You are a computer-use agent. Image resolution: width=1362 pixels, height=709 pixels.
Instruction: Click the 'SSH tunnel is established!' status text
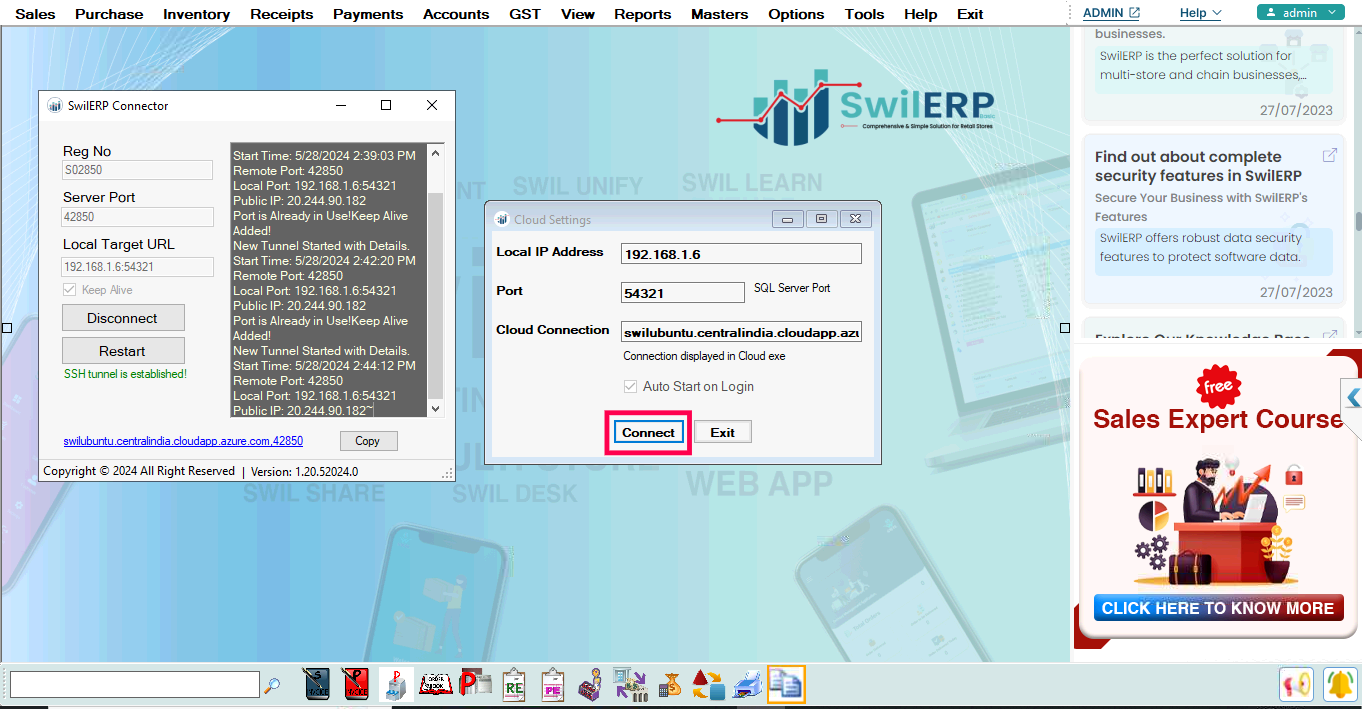(x=125, y=374)
